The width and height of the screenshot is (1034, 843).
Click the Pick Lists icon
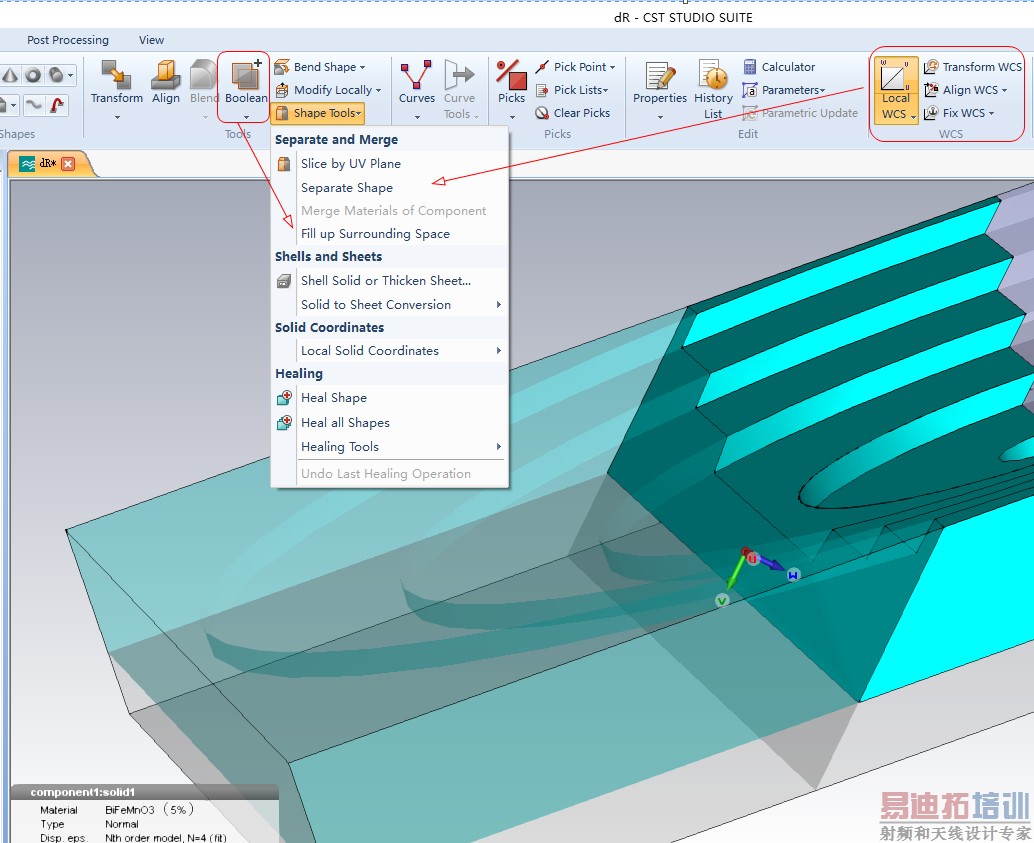[542, 90]
